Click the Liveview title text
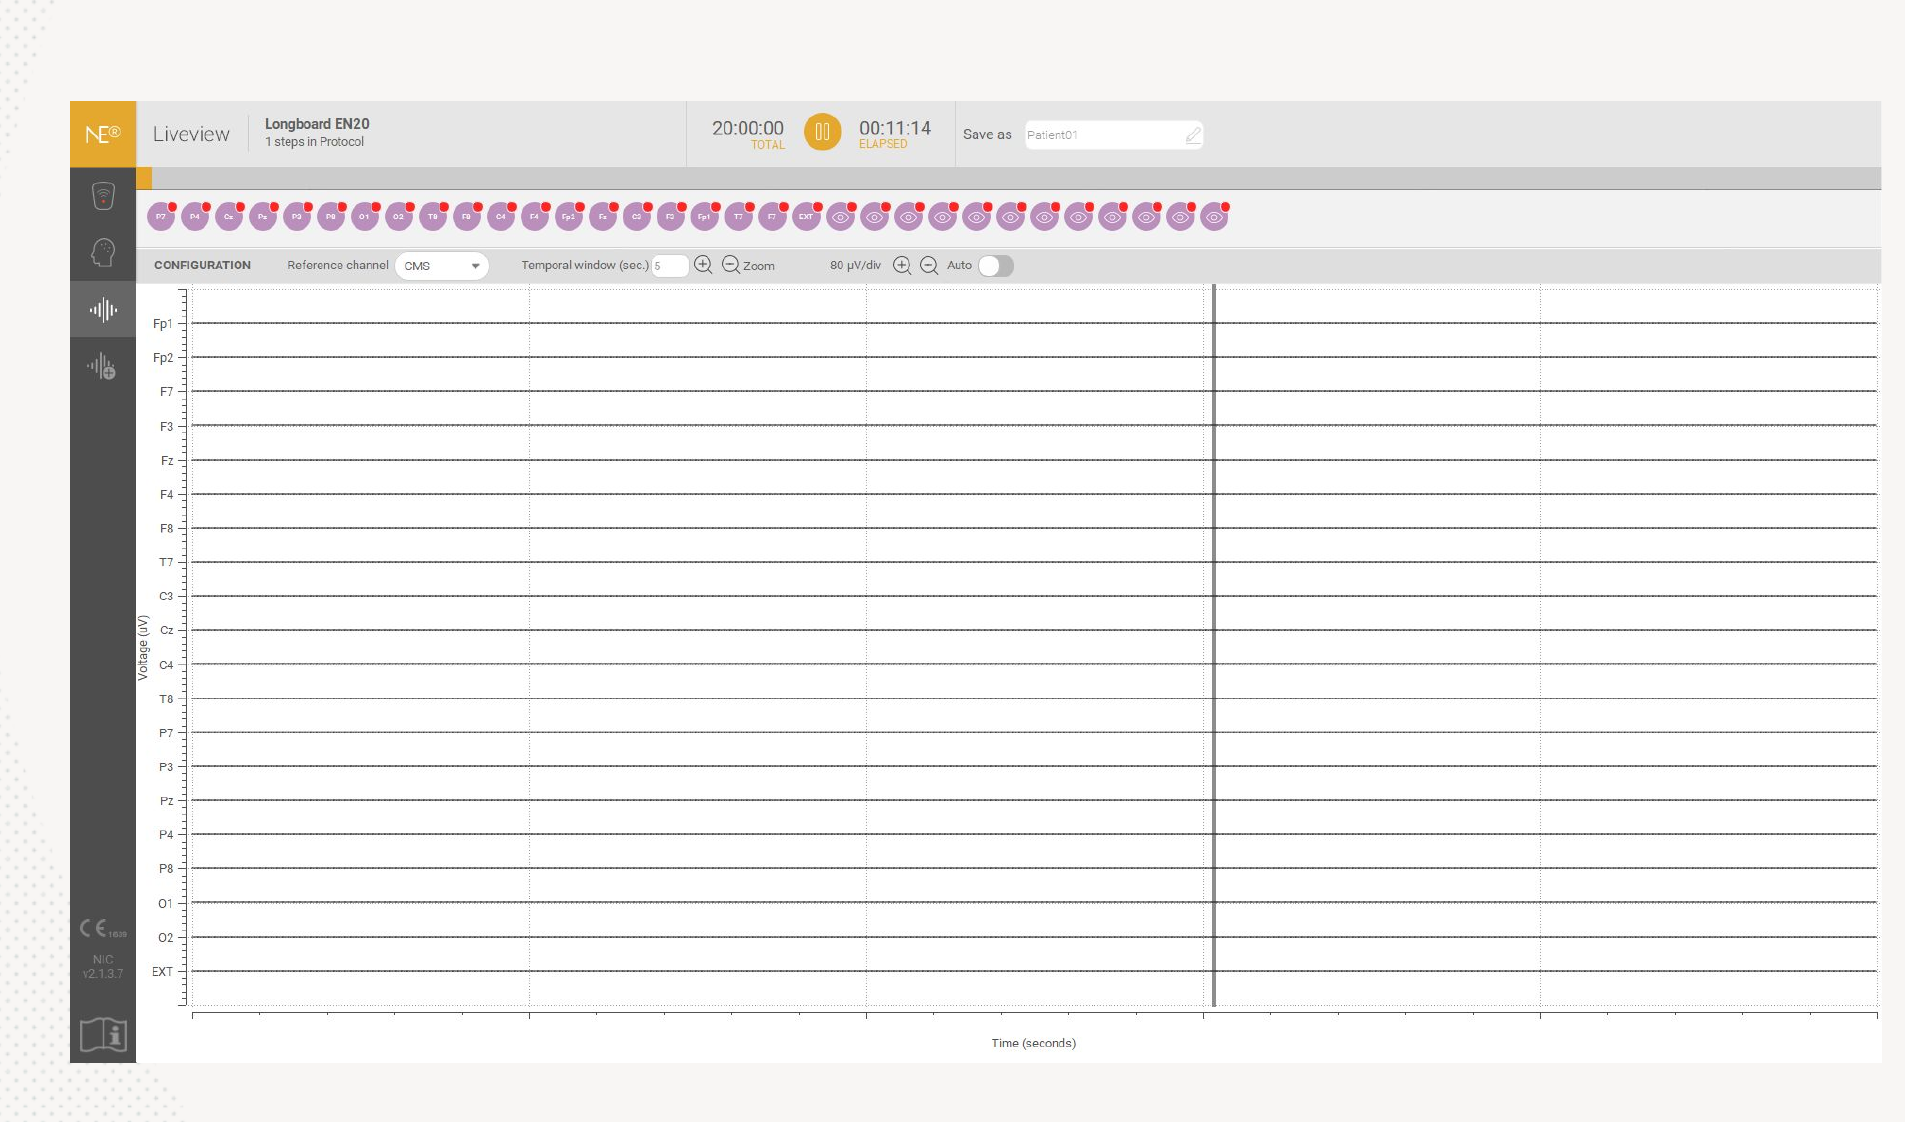The image size is (1905, 1122). pyautogui.click(x=191, y=134)
